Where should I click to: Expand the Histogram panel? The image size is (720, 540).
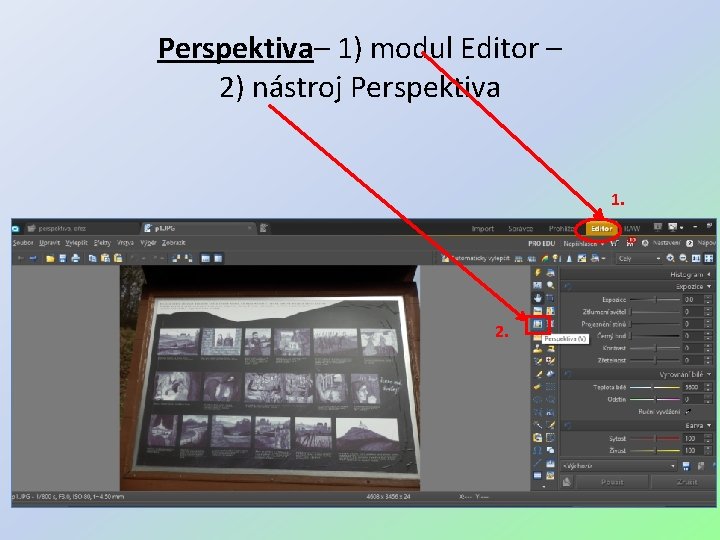(709, 275)
